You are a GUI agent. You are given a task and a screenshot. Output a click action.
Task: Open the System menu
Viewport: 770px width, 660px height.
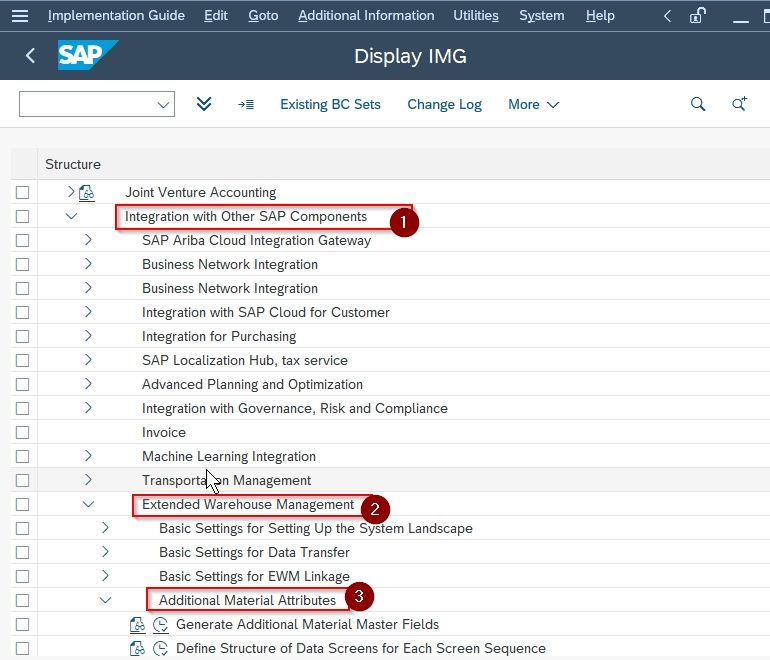542,16
